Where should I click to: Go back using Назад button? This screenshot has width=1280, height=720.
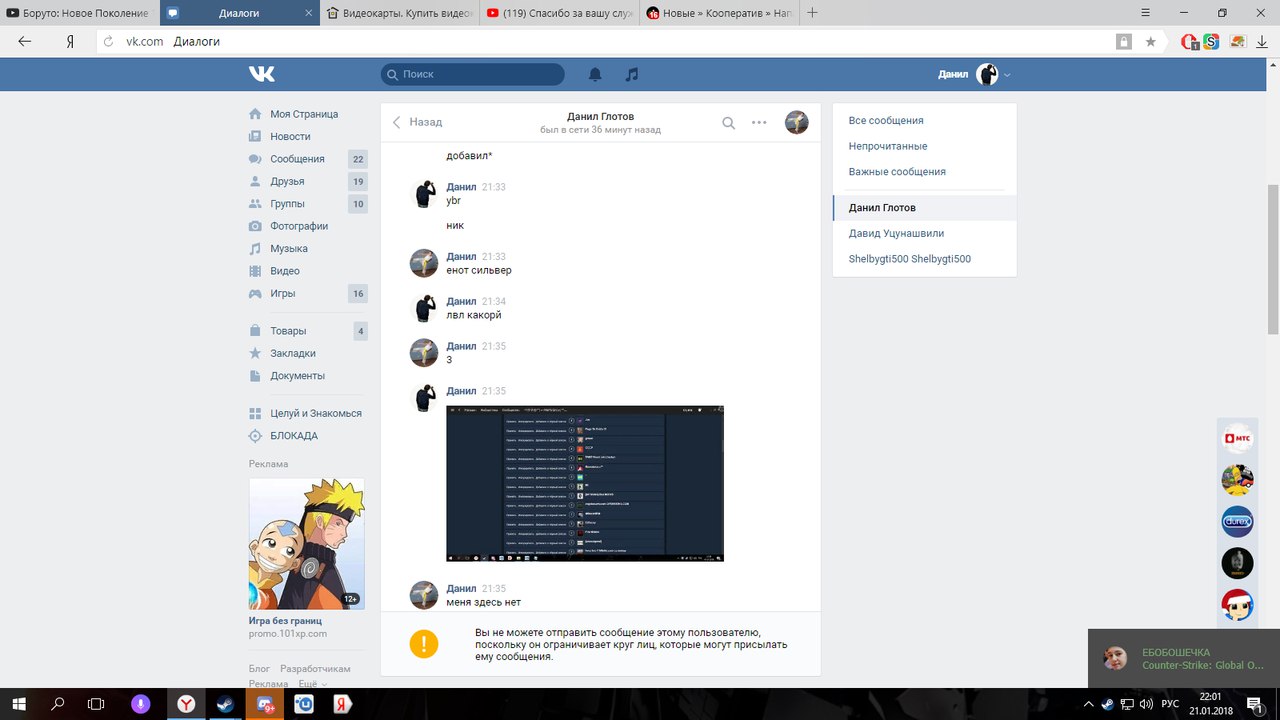click(417, 122)
